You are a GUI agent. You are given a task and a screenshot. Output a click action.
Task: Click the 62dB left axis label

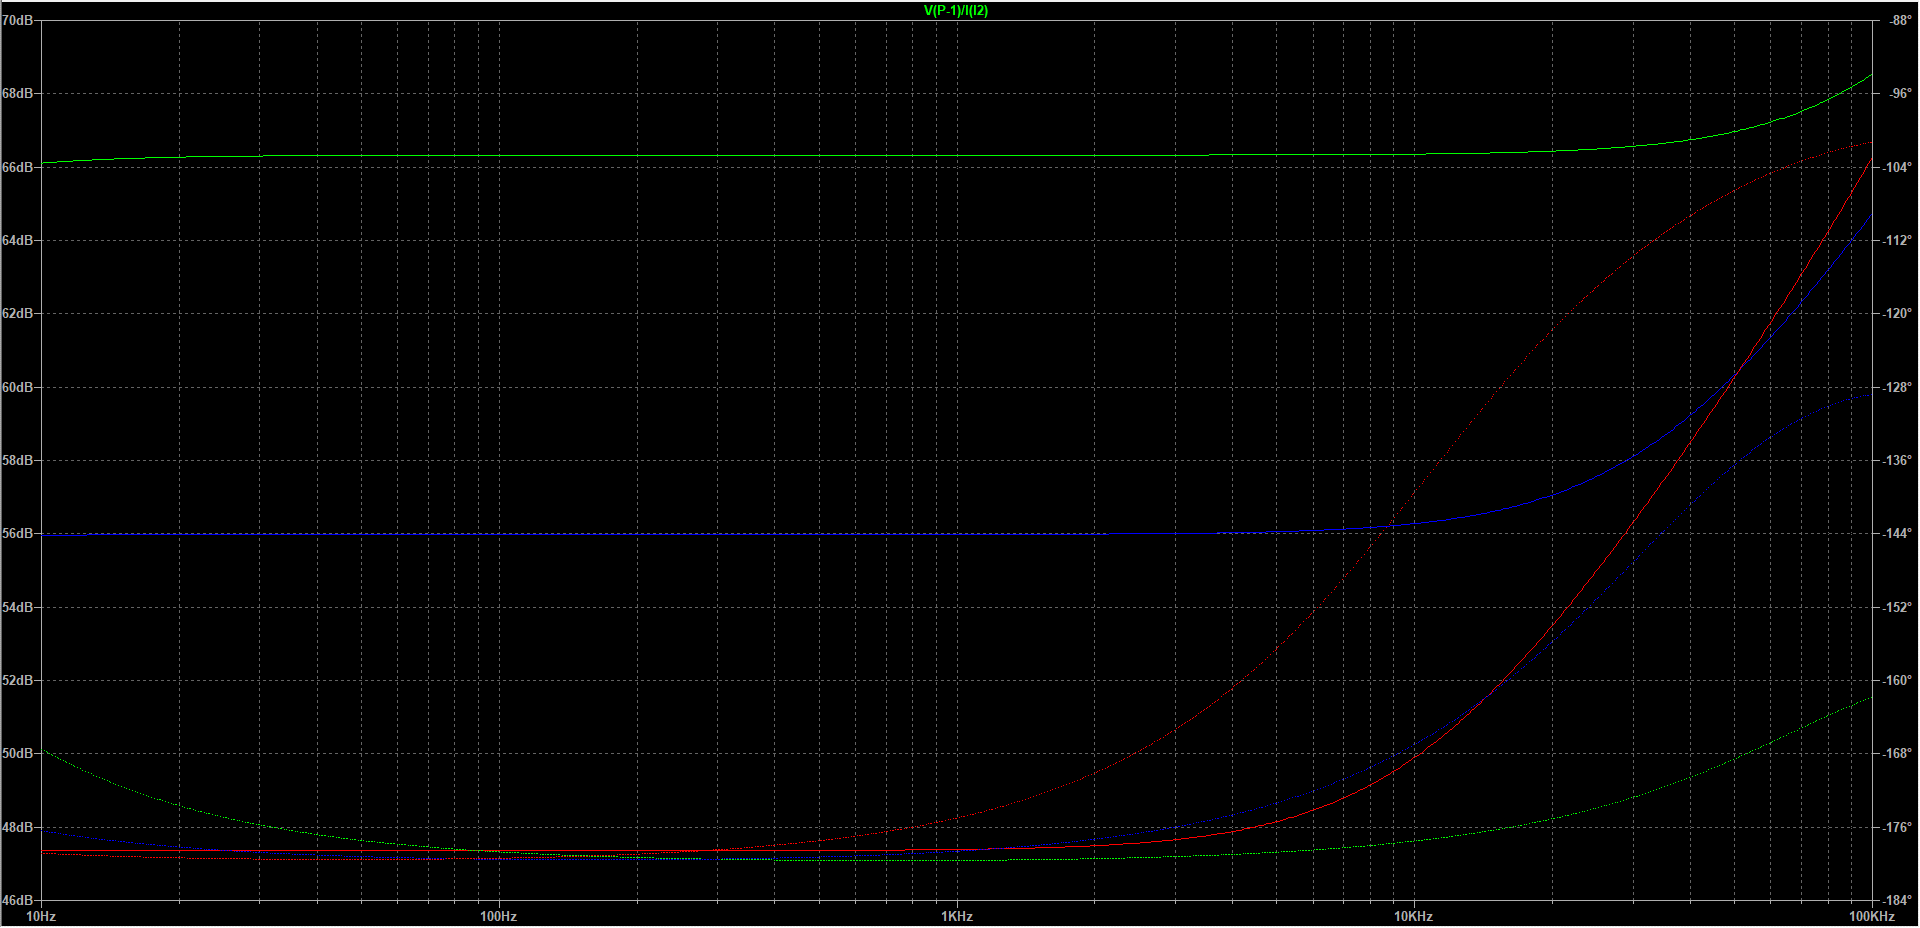[x=17, y=313]
